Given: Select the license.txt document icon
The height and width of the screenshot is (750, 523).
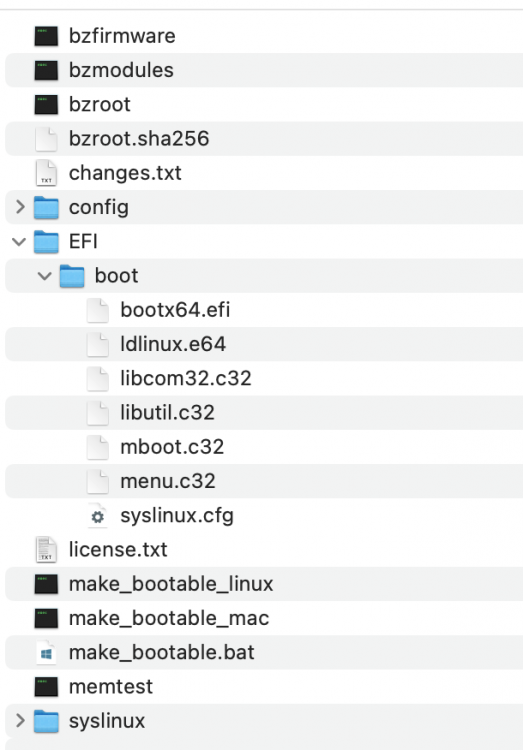Looking at the screenshot, I should coord(46,550).
